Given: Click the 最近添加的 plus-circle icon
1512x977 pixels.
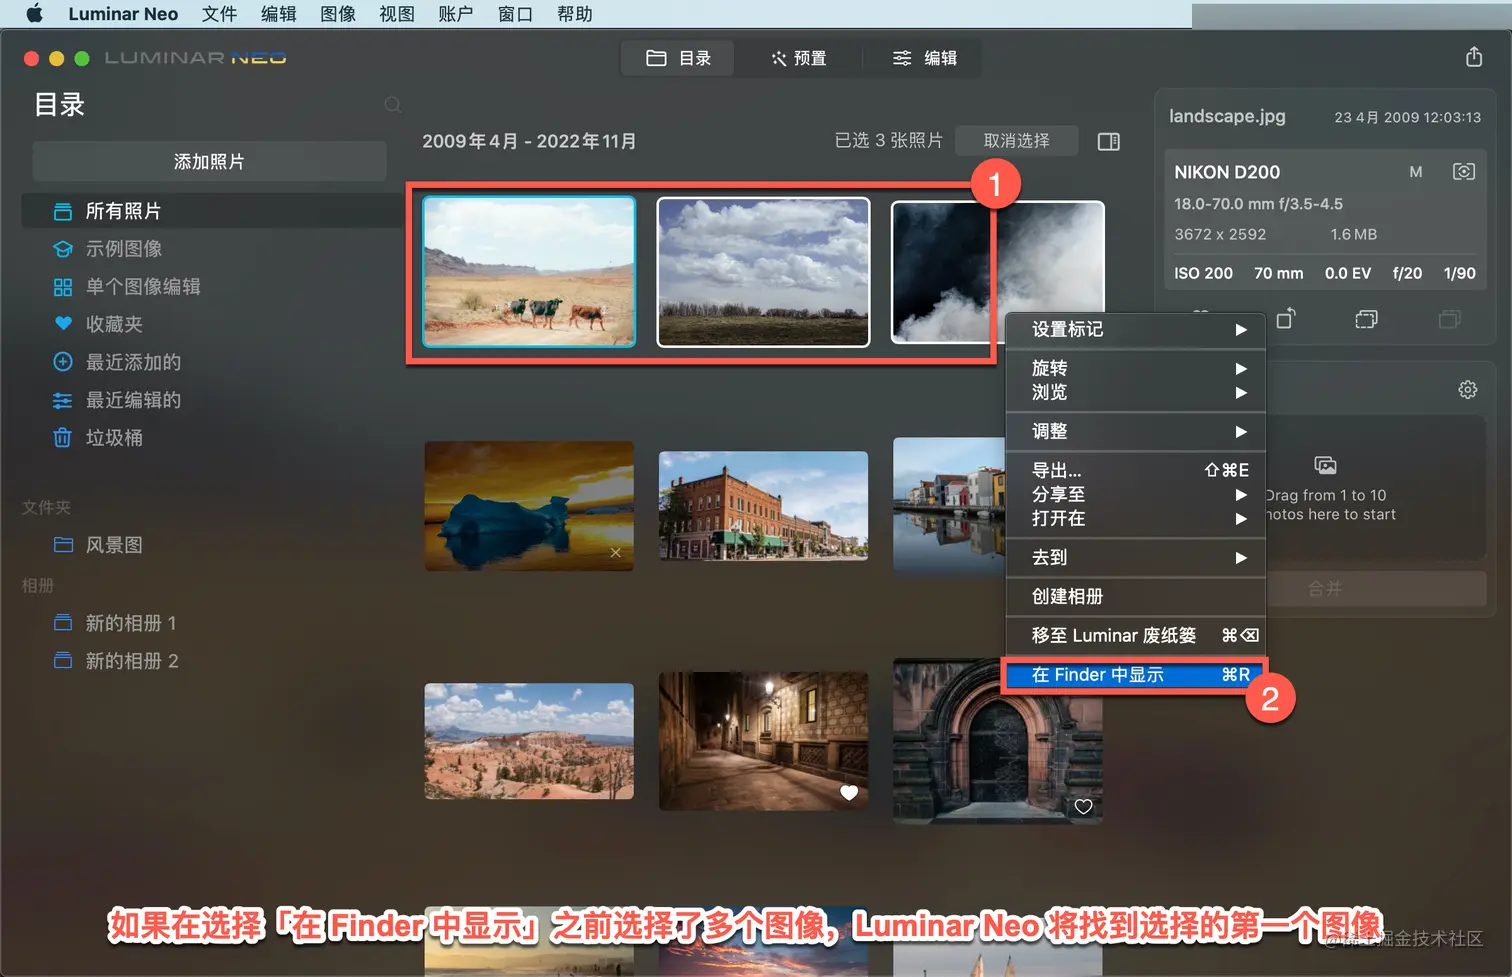Looking at the screenshot, I should pos(62,362).
